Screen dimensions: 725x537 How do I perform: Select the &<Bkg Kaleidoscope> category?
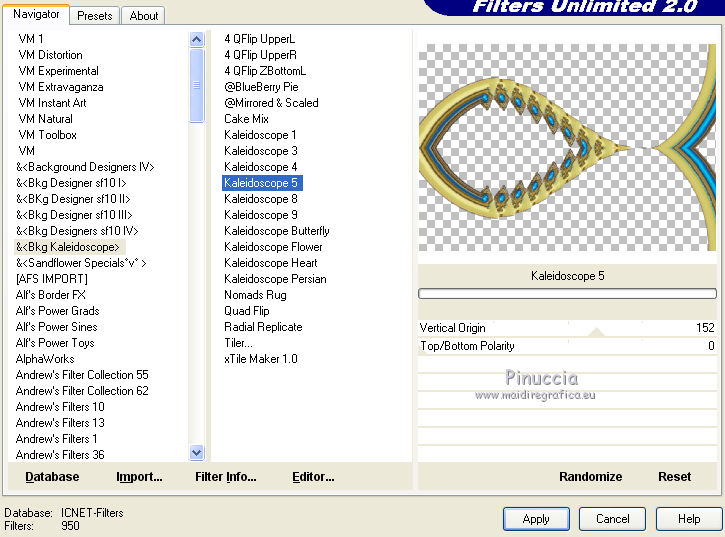(x=68, y=247)
